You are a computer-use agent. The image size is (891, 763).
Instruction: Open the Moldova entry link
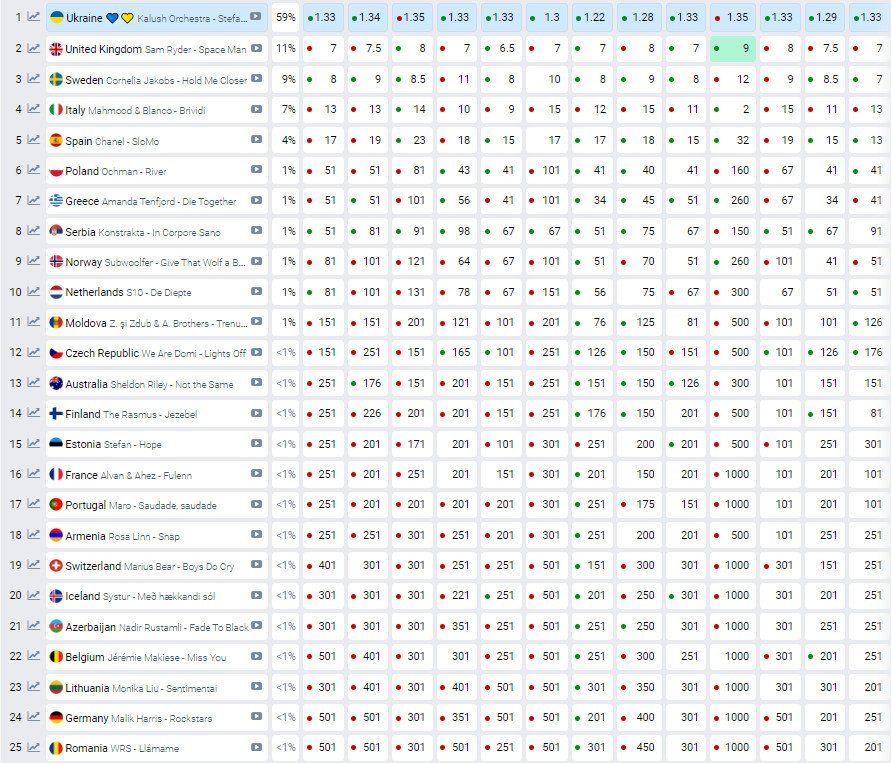86,323
